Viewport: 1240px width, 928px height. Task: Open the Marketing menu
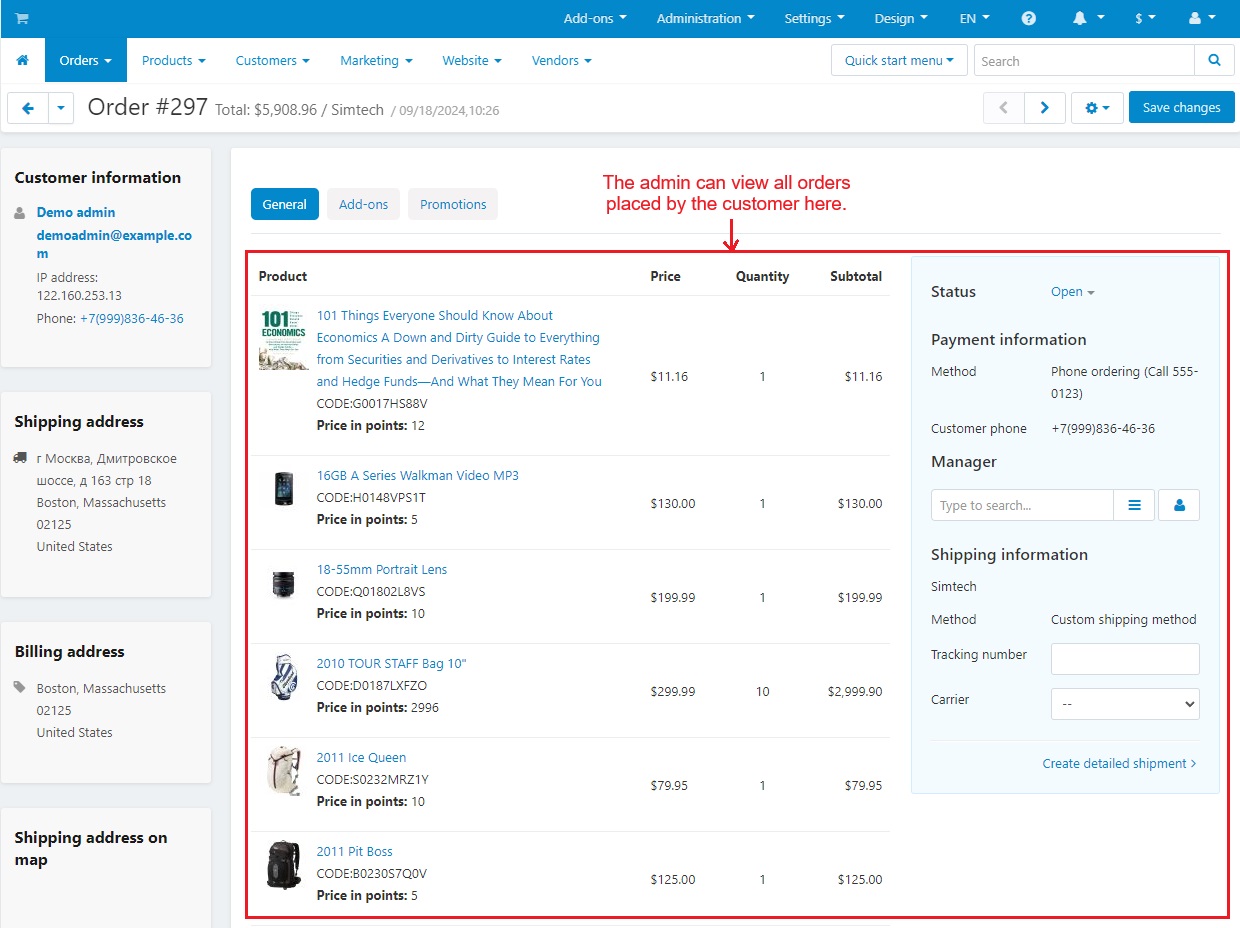pos(376,61)
